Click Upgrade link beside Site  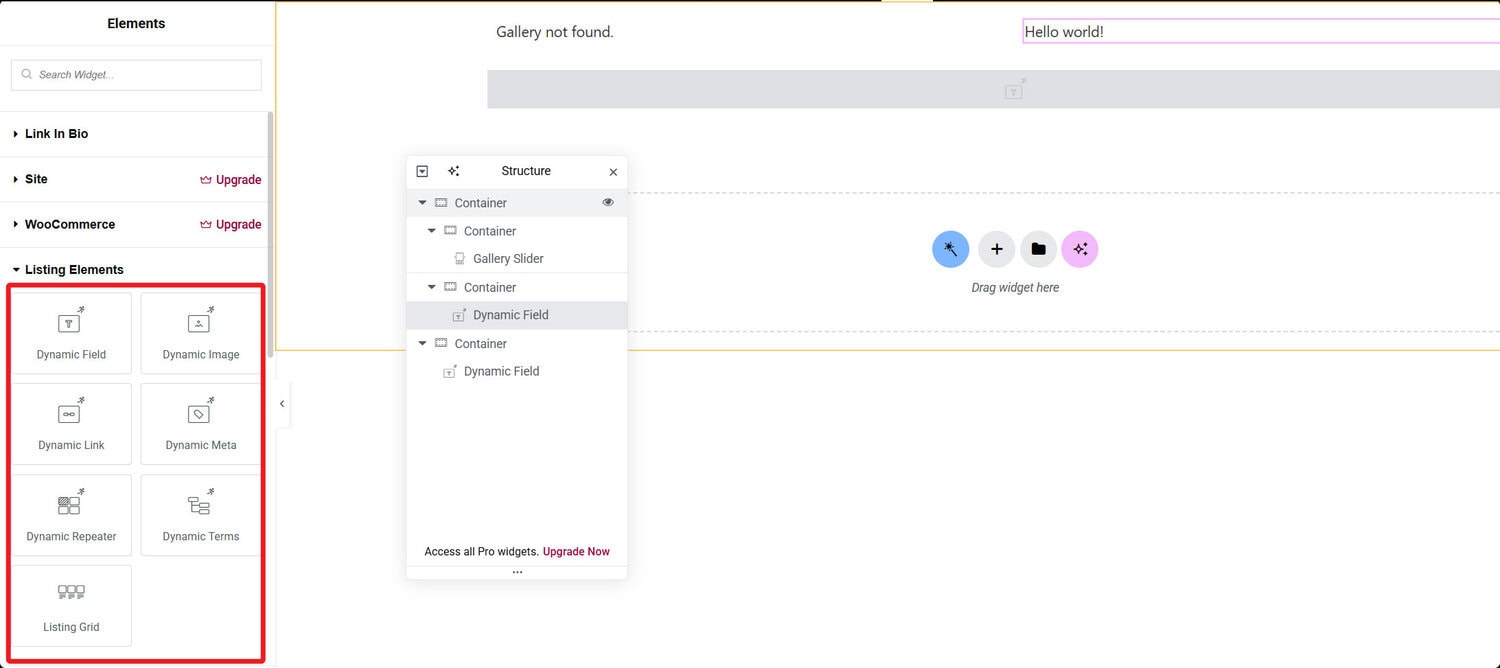(231, 180)
